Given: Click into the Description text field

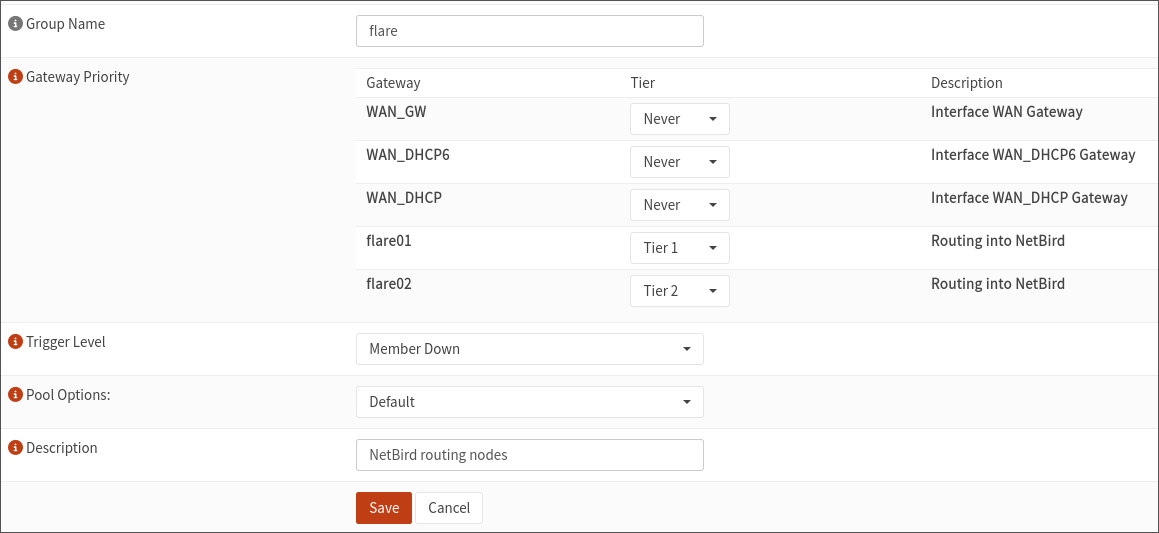Looking at the screenshot, I should click(529, 455).
